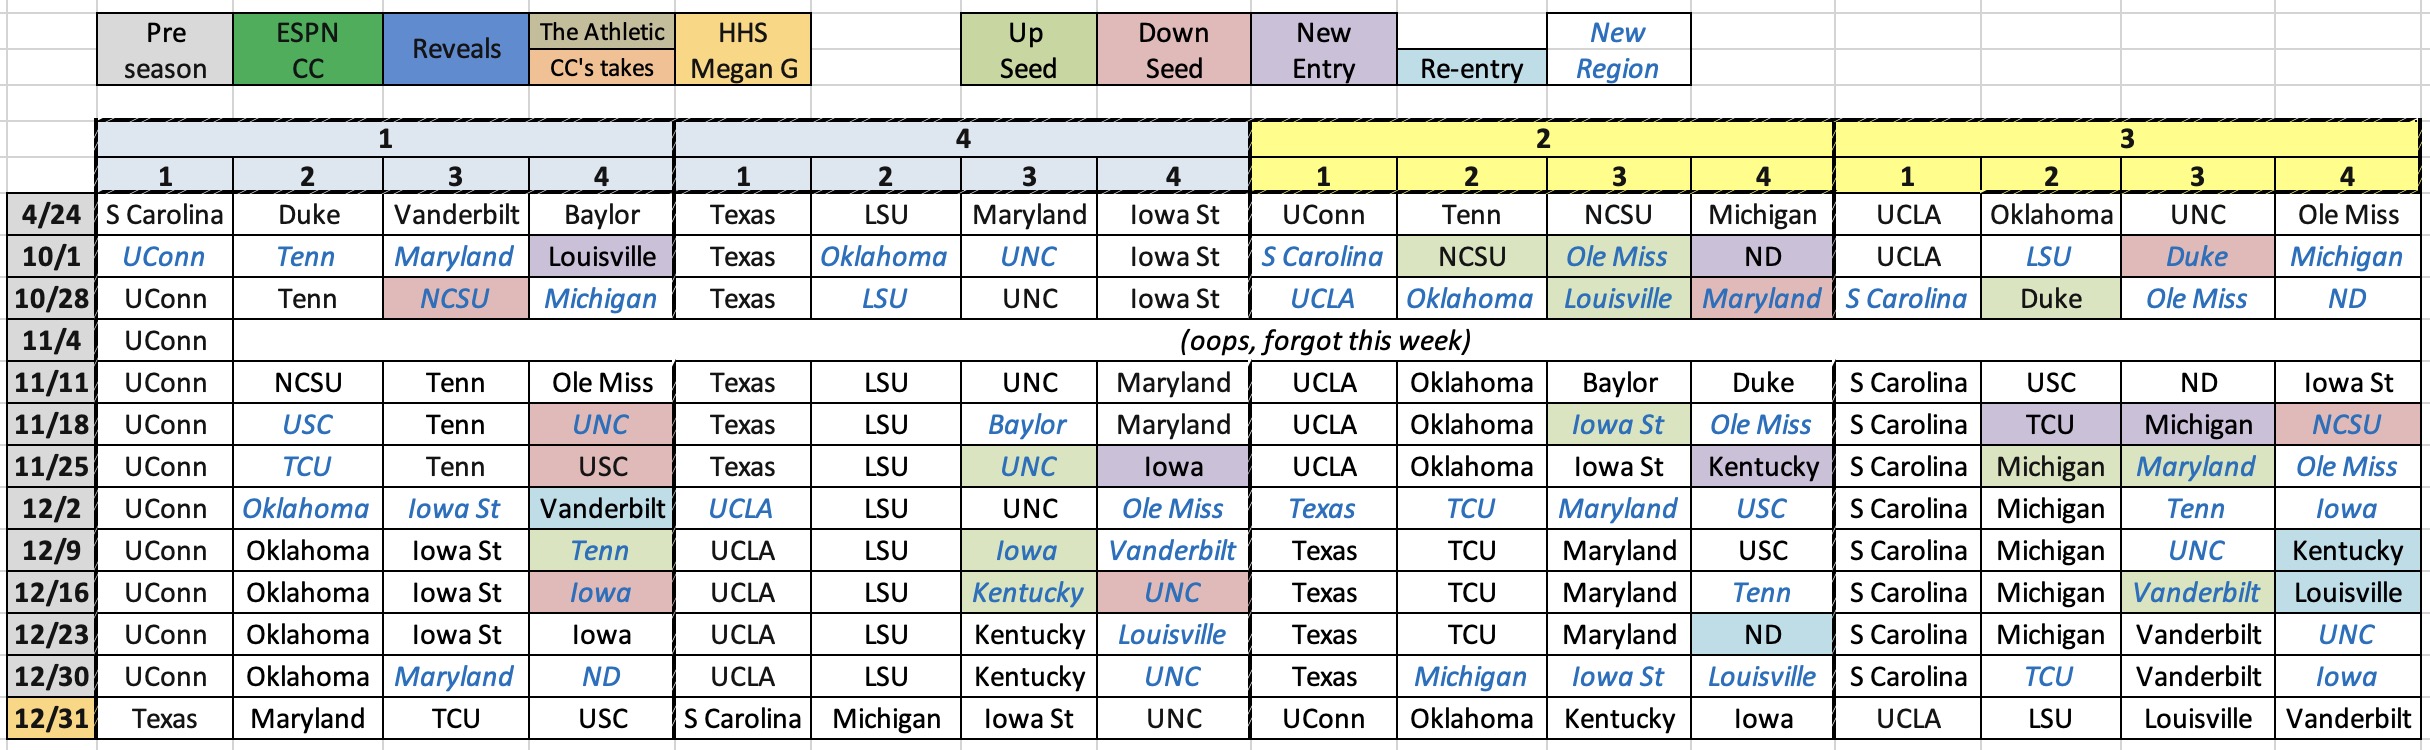Click the Down Seed legend cell
This screenshot has height=750, width=2430.
1173,50
